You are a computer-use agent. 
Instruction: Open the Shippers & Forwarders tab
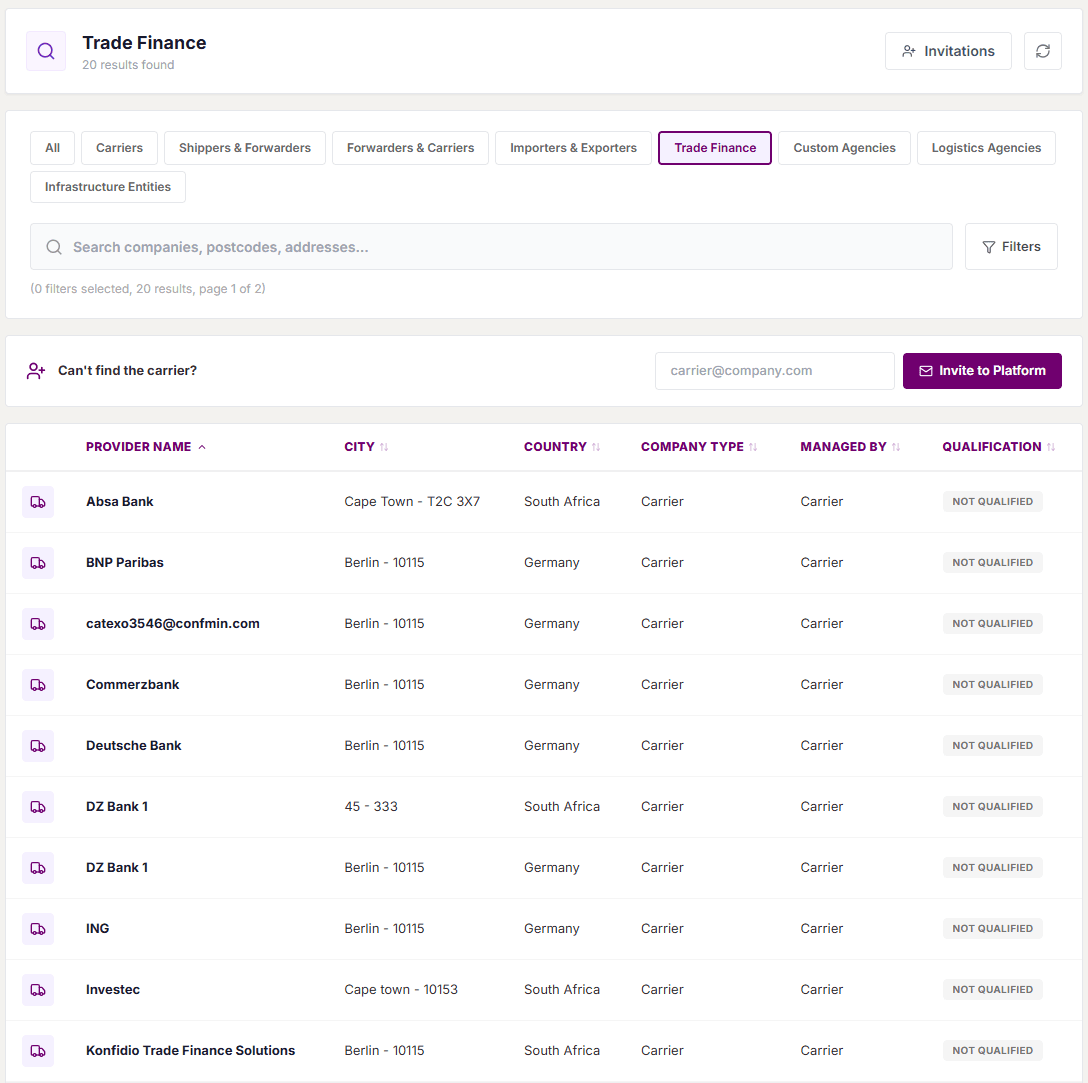tap(245, 148)
